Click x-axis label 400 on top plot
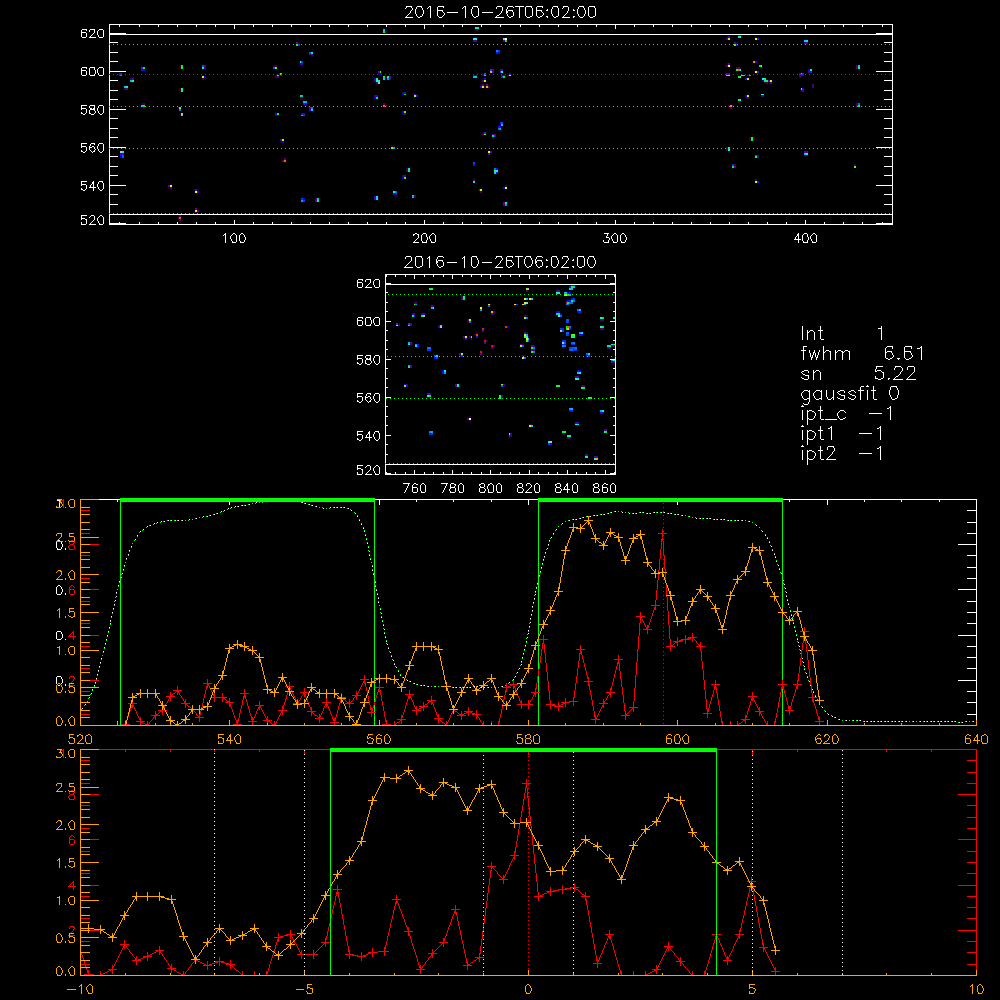Image resolution: width=1000 pixels, height=1000 pixels. 805,239
